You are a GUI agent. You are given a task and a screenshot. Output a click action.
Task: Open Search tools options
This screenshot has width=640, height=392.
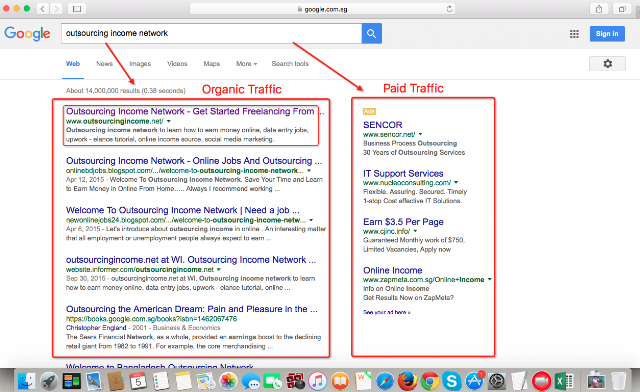coord(290,64)
